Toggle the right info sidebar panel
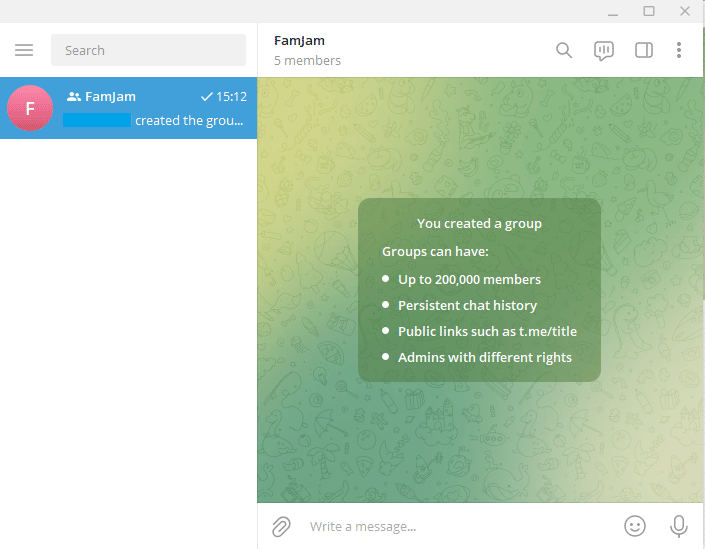705x549 pixels. pos(643,50)
